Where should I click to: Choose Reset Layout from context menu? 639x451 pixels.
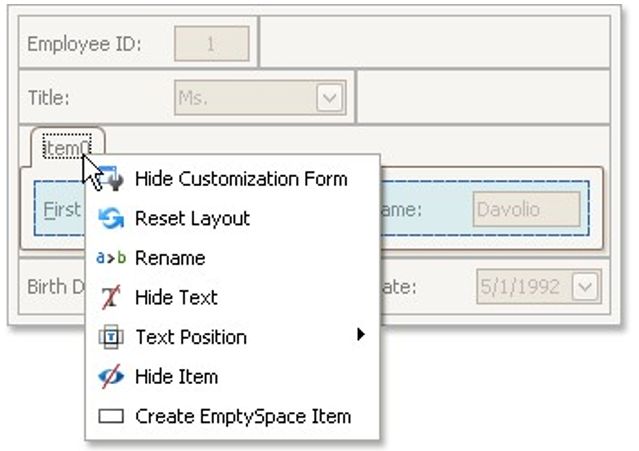(x=192, y=218)
